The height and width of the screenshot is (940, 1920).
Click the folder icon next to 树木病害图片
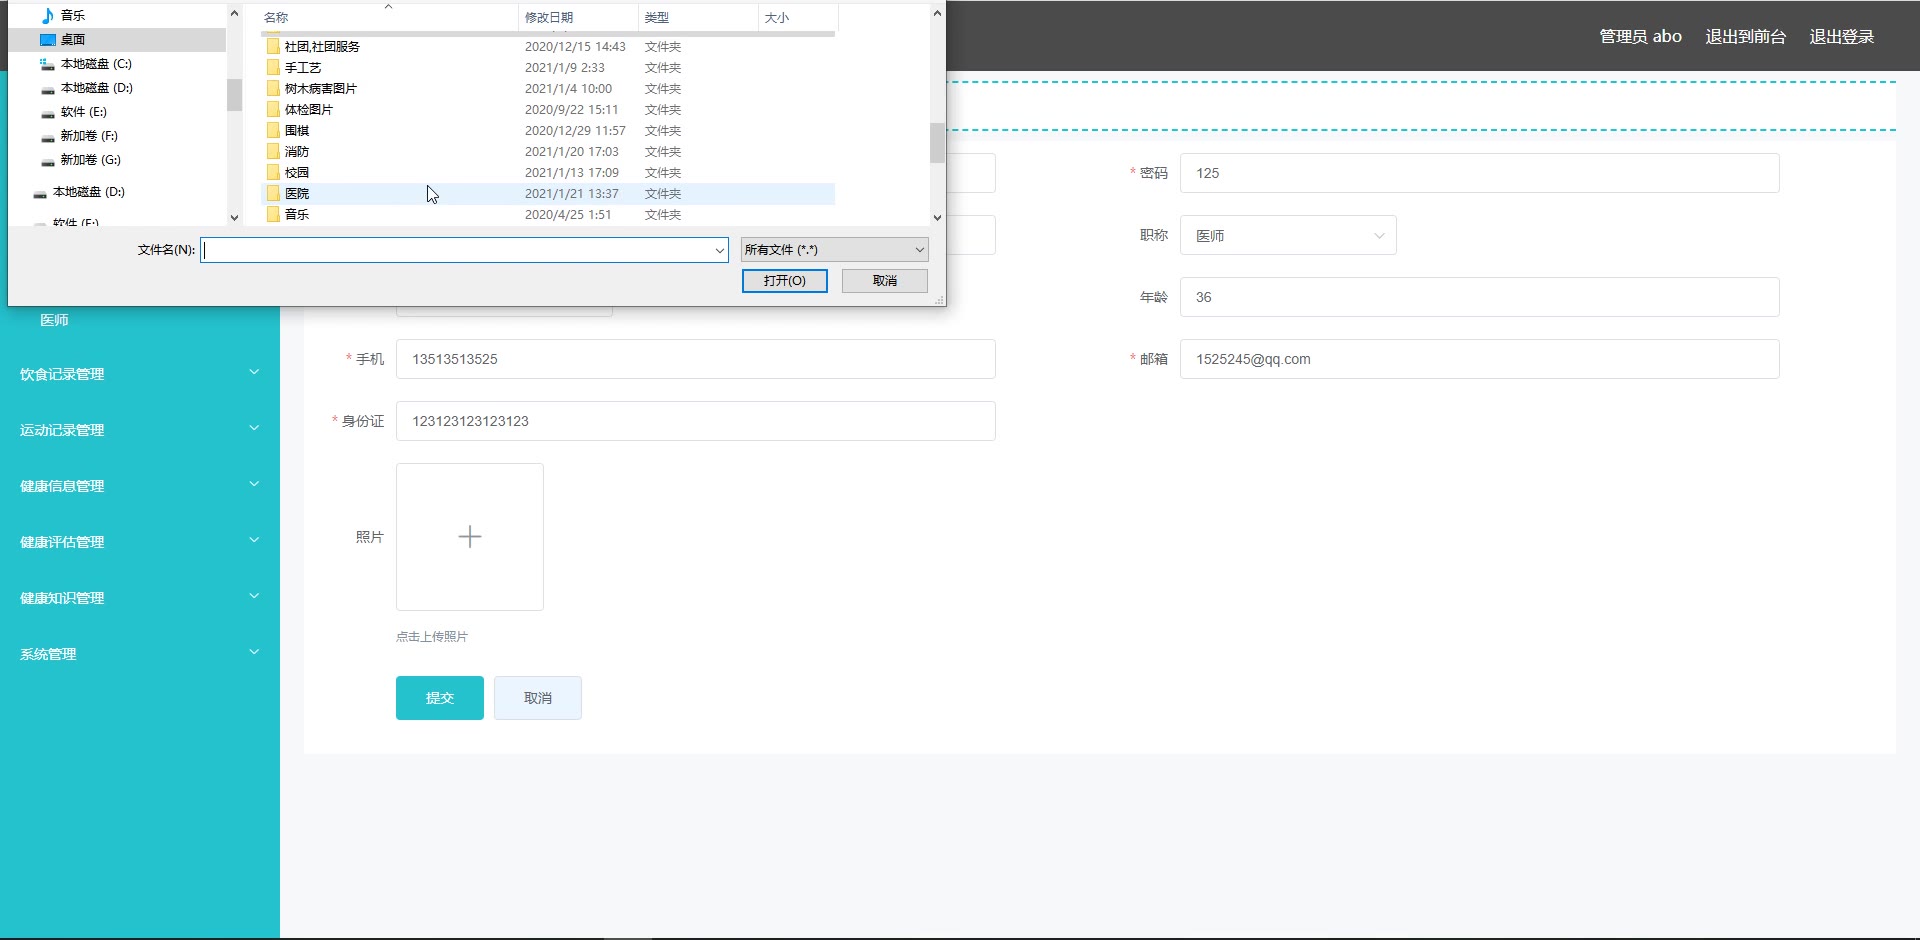pyautogui.click(x=273, y=88)
